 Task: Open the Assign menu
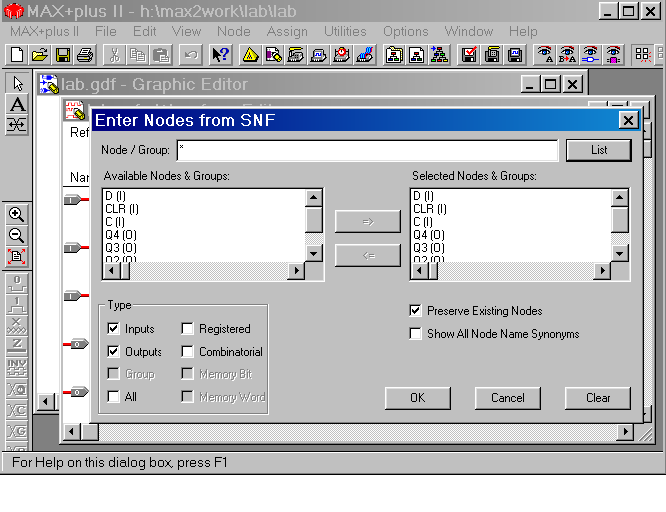click(x=287, y=31)
